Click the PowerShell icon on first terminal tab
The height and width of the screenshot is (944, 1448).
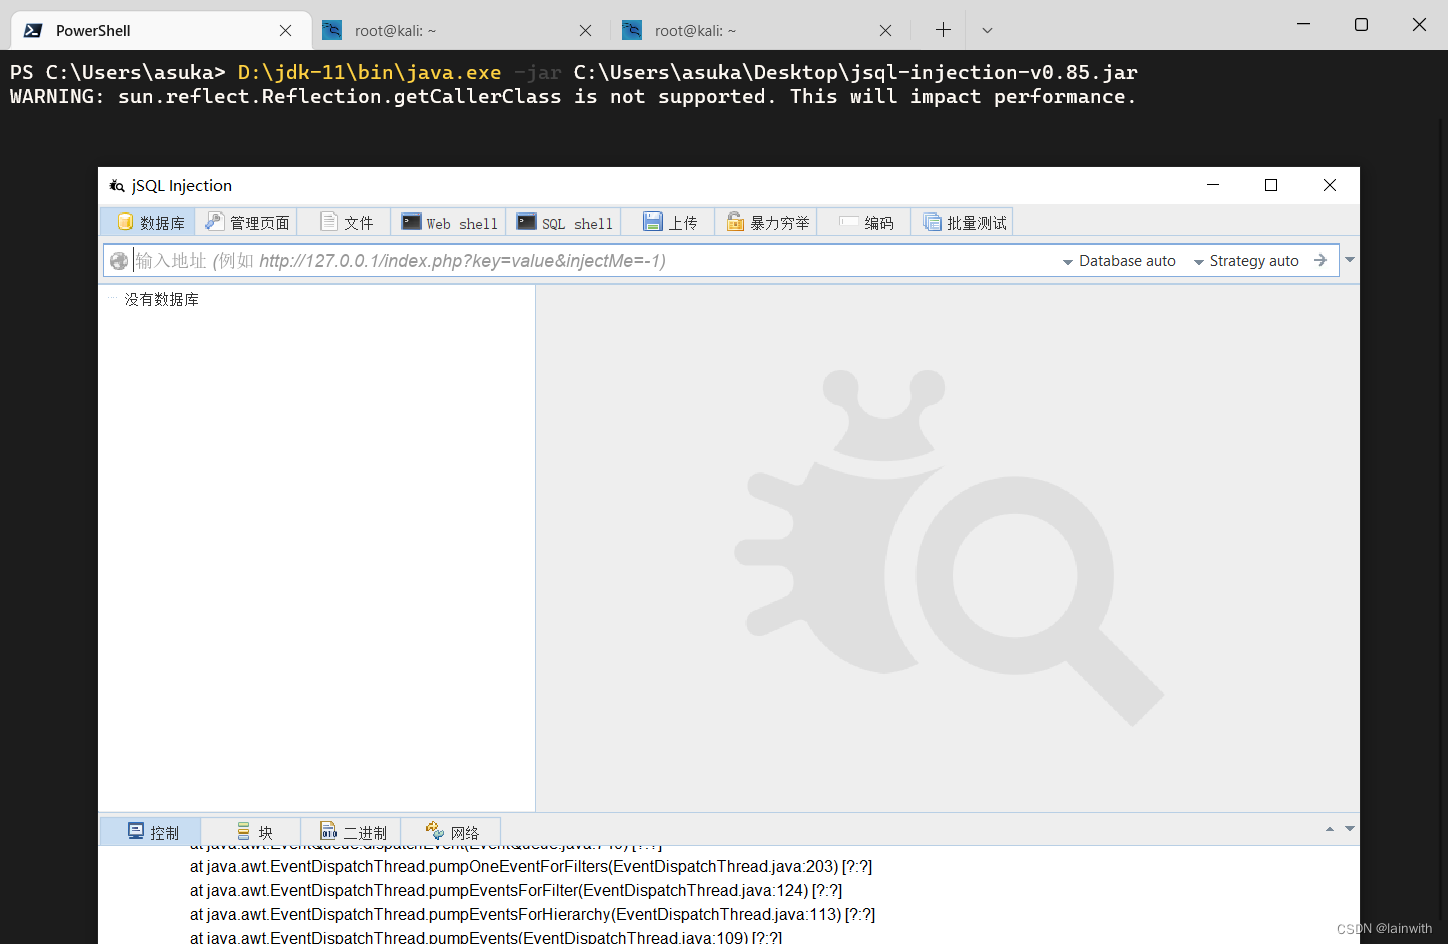coord(33,30)
